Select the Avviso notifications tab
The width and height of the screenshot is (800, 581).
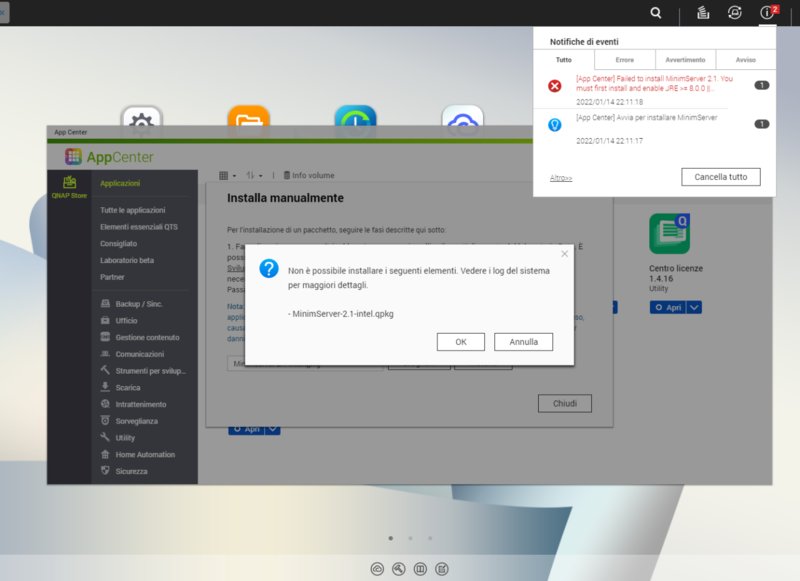pyautogui.click(x=746, y=60)
